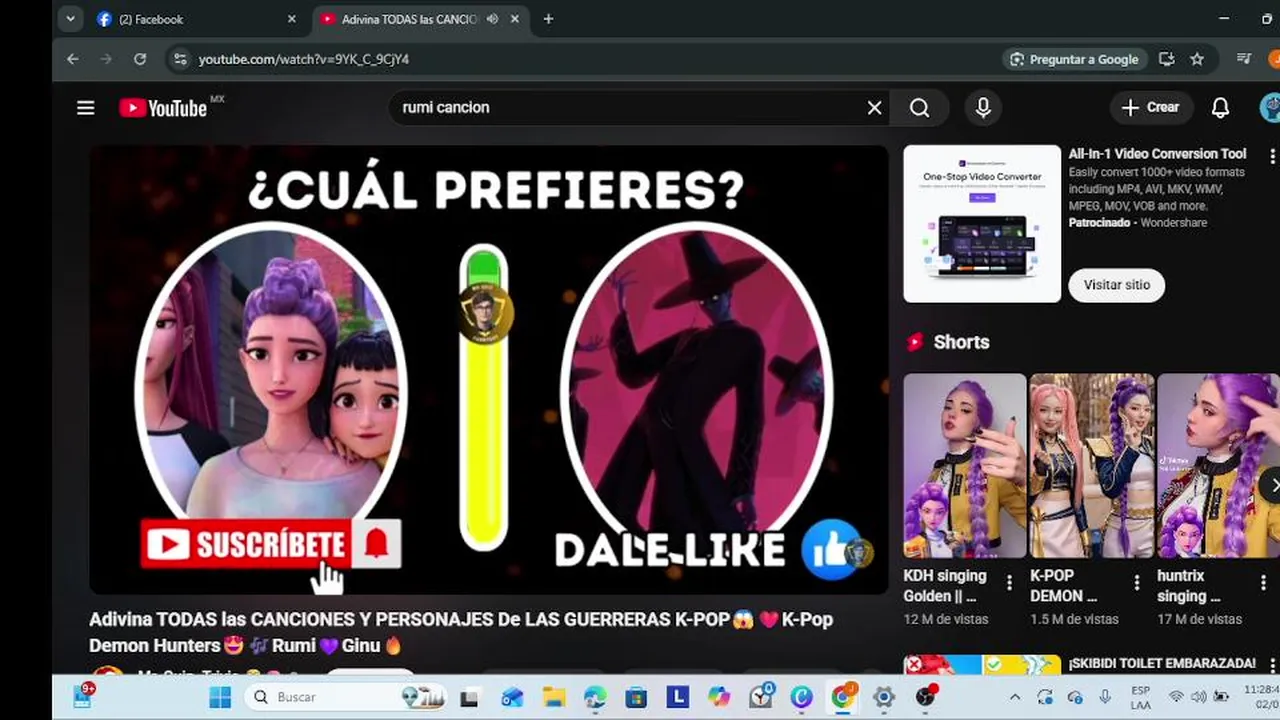Open the KDH singing Golden short thumbnail
1280x720 pixels.
(965, 466)
